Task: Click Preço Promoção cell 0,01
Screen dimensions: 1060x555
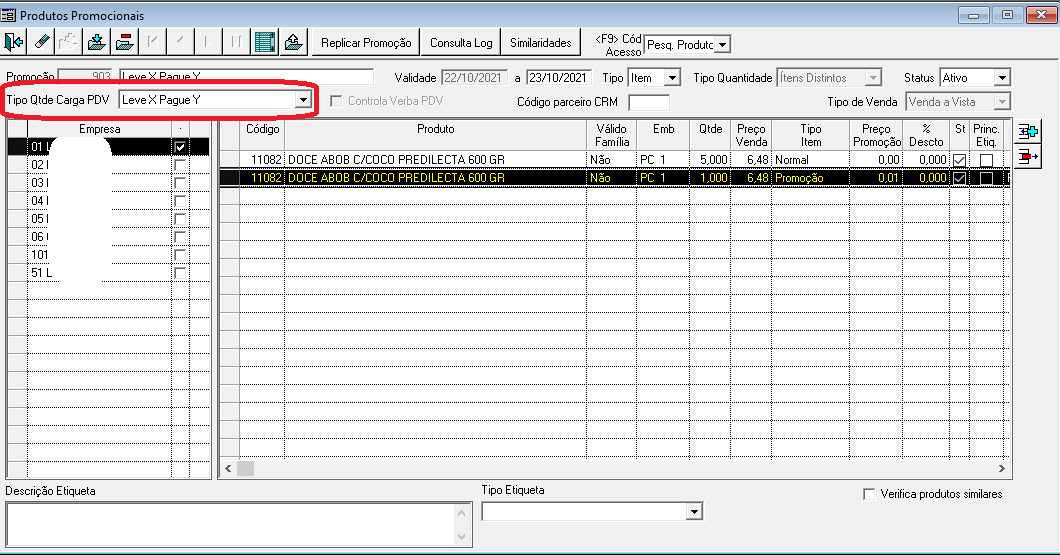Action: 876,178
